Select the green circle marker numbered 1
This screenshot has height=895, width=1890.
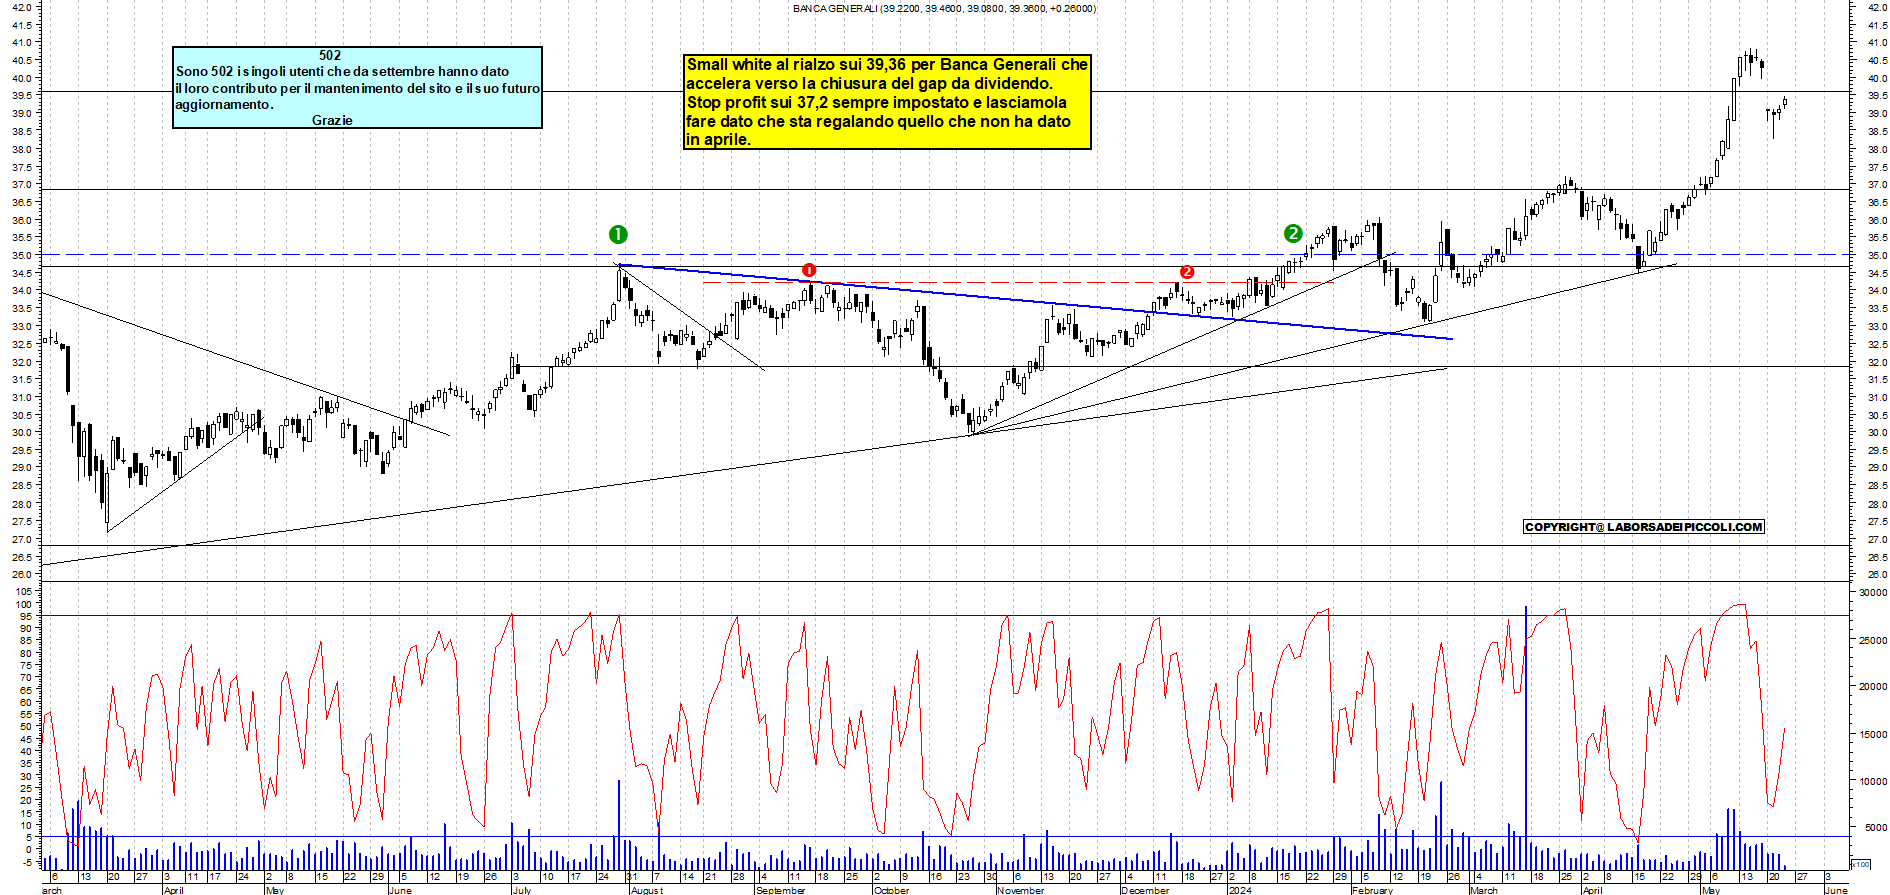click(618, 234)
